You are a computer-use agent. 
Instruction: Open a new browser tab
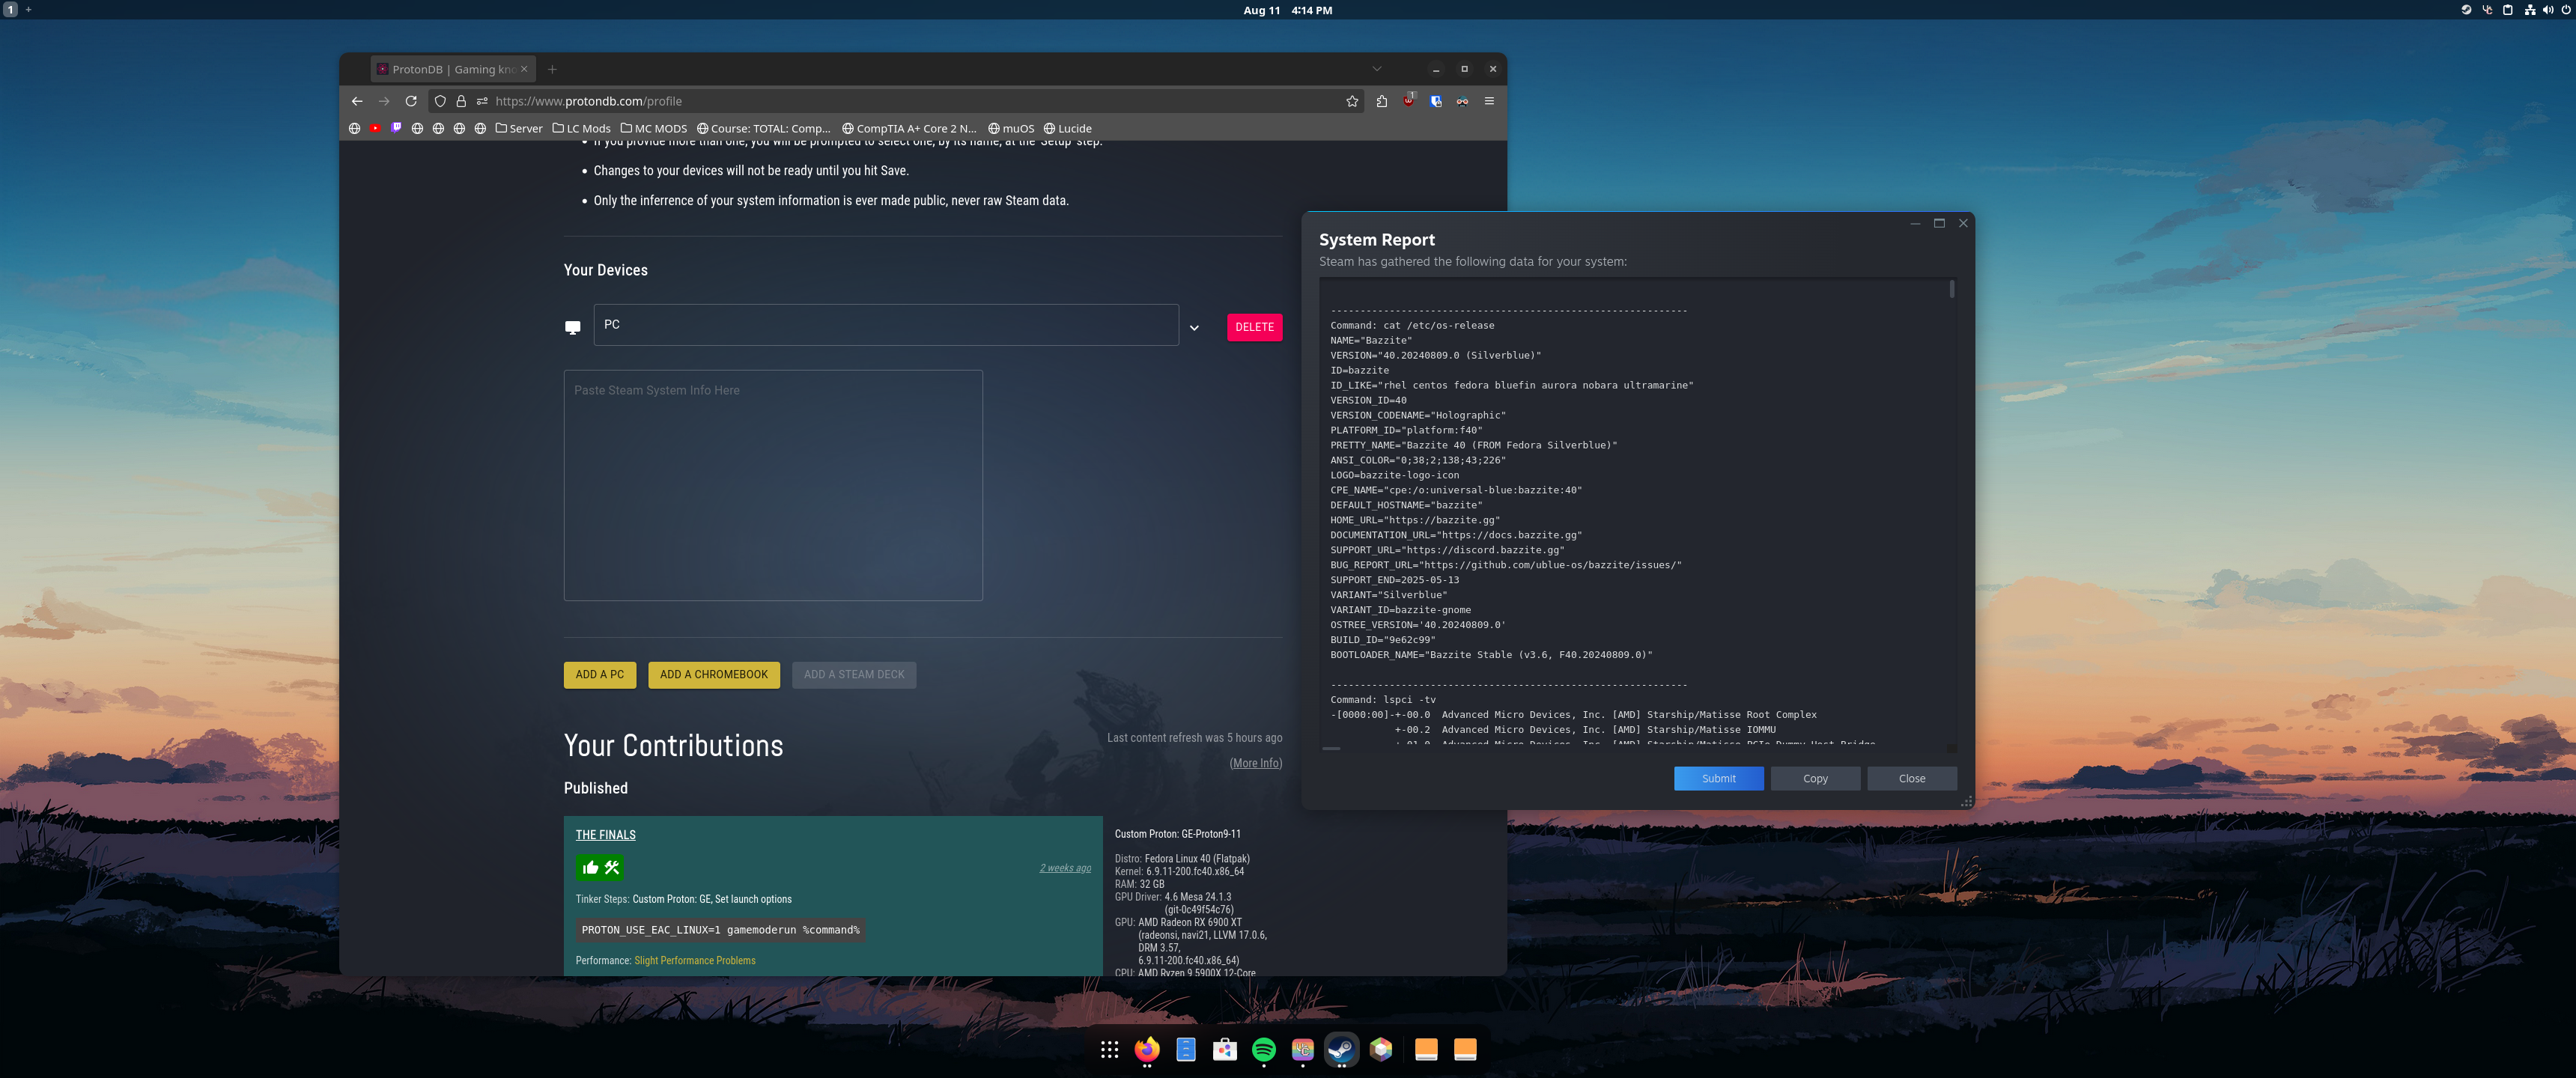552,69
